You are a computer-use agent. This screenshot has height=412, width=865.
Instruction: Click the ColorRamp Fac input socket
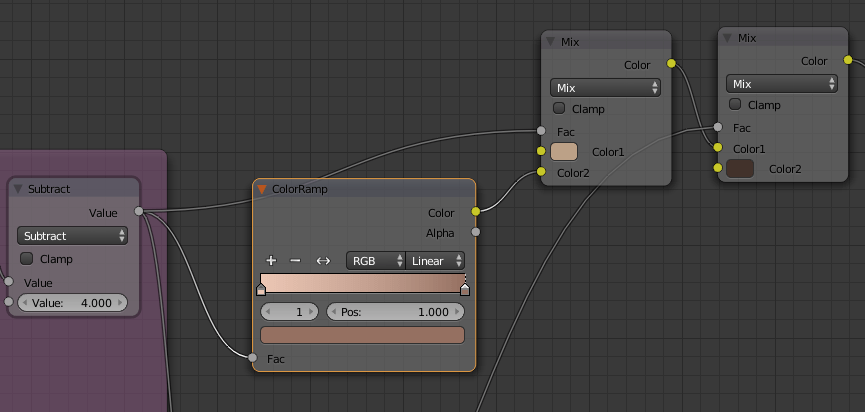(x=253, y=357)
